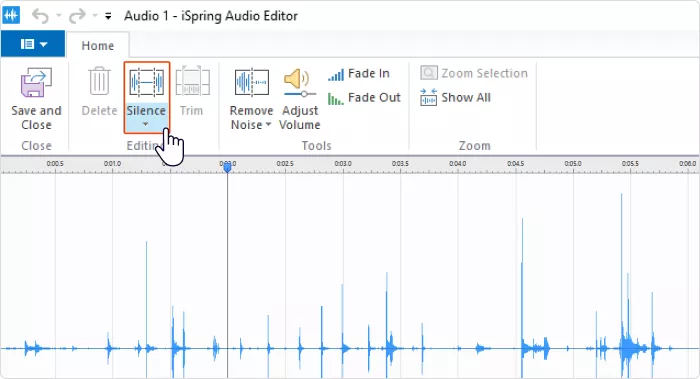Expand the Remove Noise dropdown arrow

268,125
